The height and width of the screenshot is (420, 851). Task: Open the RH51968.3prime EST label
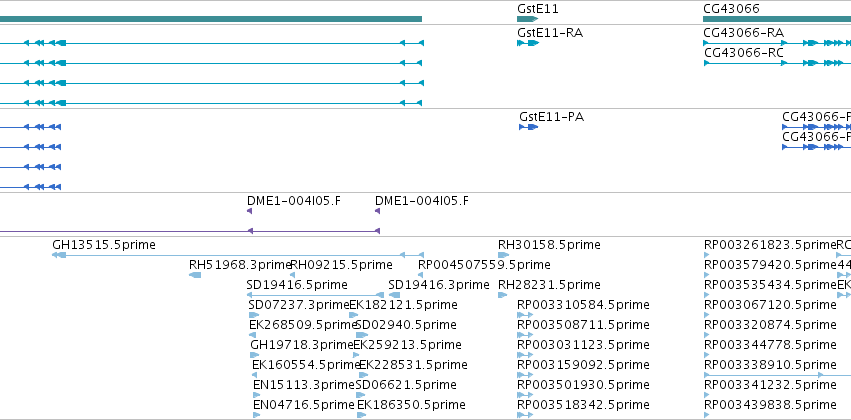tap(240, 265)
